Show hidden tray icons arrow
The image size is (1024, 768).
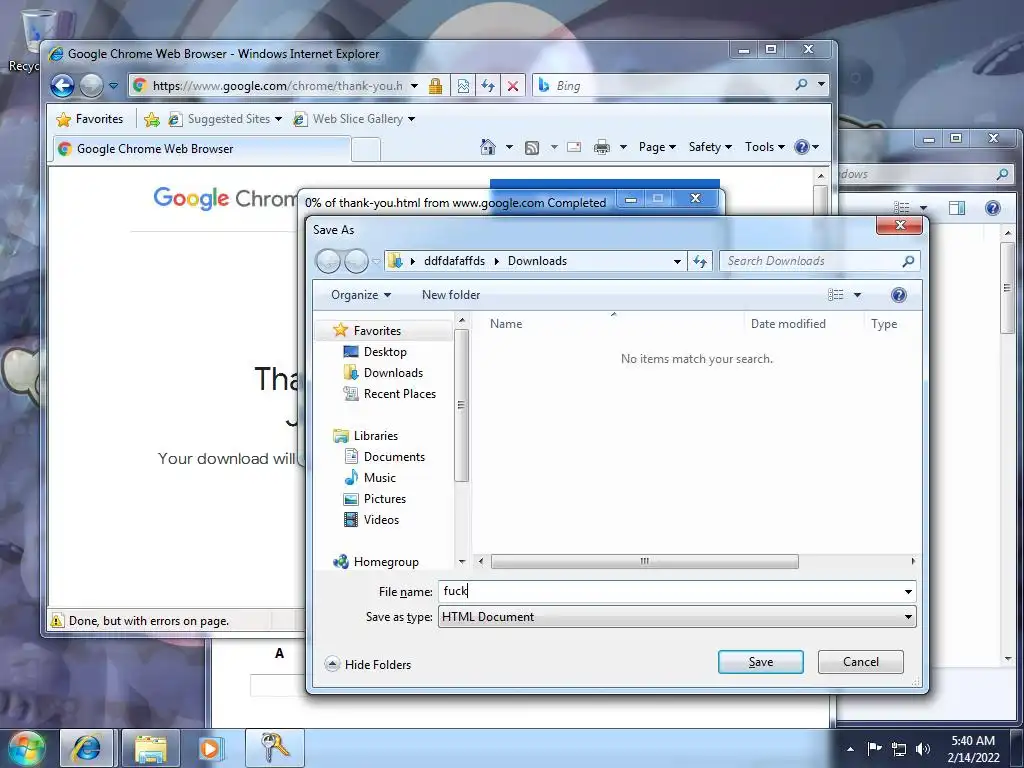(850, 749)
